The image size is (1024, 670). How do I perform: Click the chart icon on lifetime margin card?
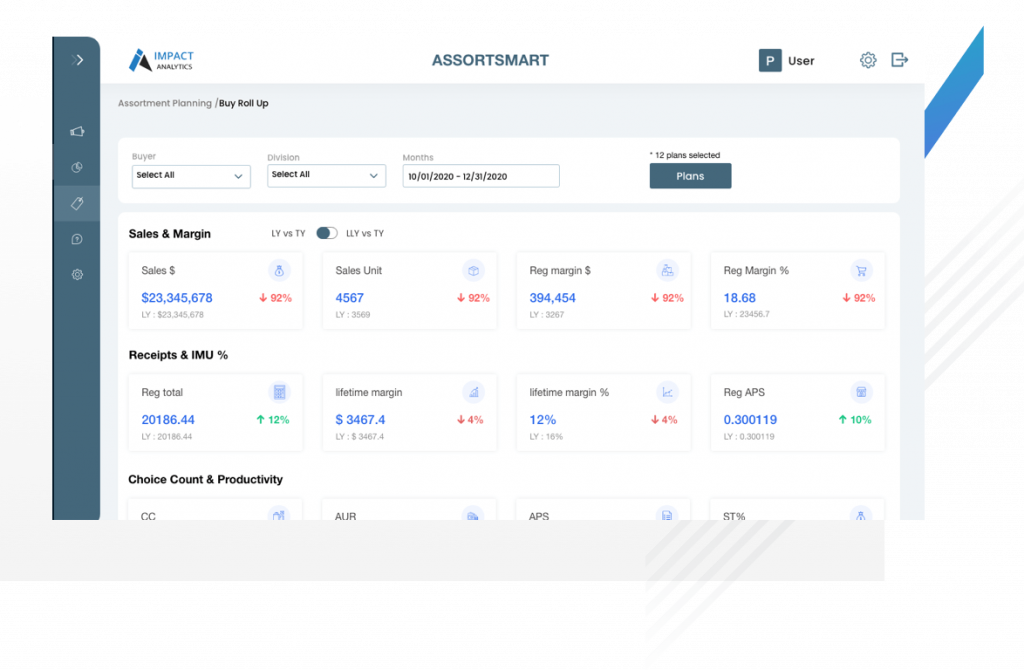click(x=473, y=392)
